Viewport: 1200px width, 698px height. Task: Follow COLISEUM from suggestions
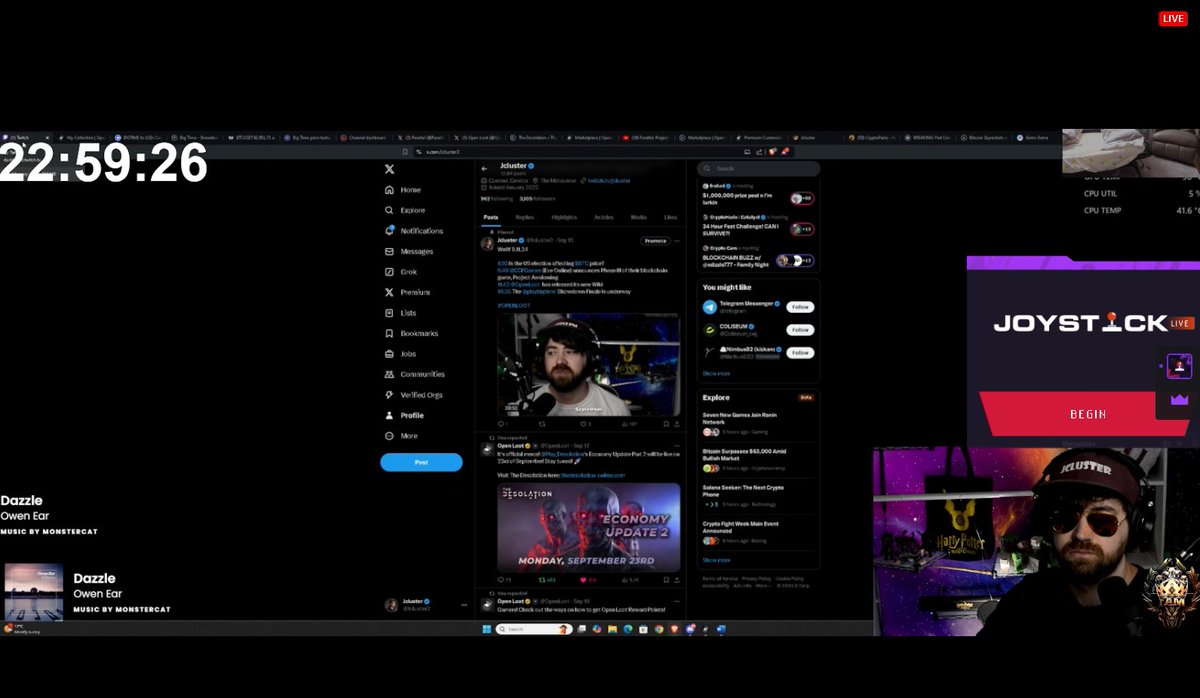click(801, 330)
